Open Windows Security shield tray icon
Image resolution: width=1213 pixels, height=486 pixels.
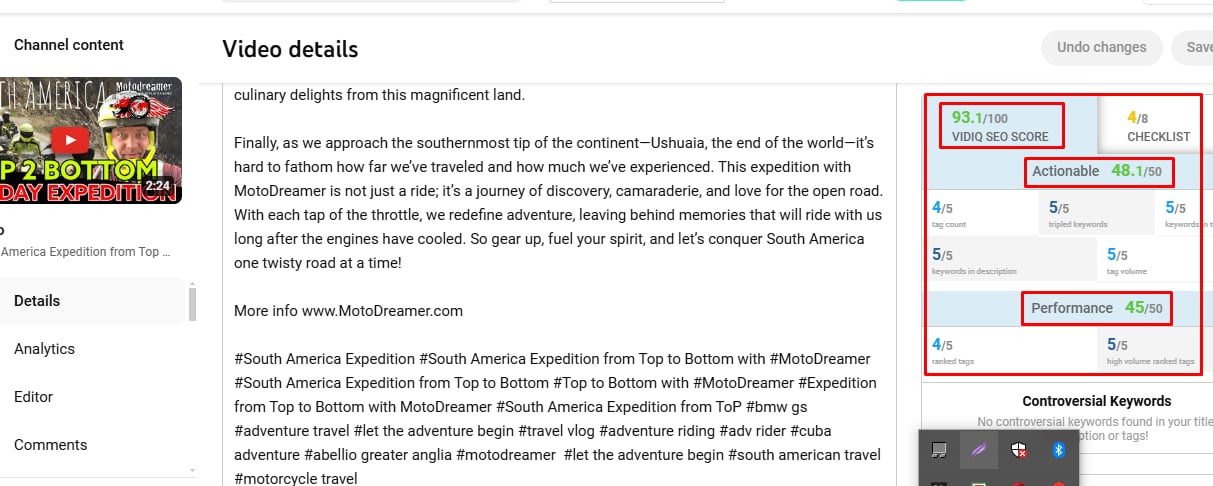point(1018,451)
